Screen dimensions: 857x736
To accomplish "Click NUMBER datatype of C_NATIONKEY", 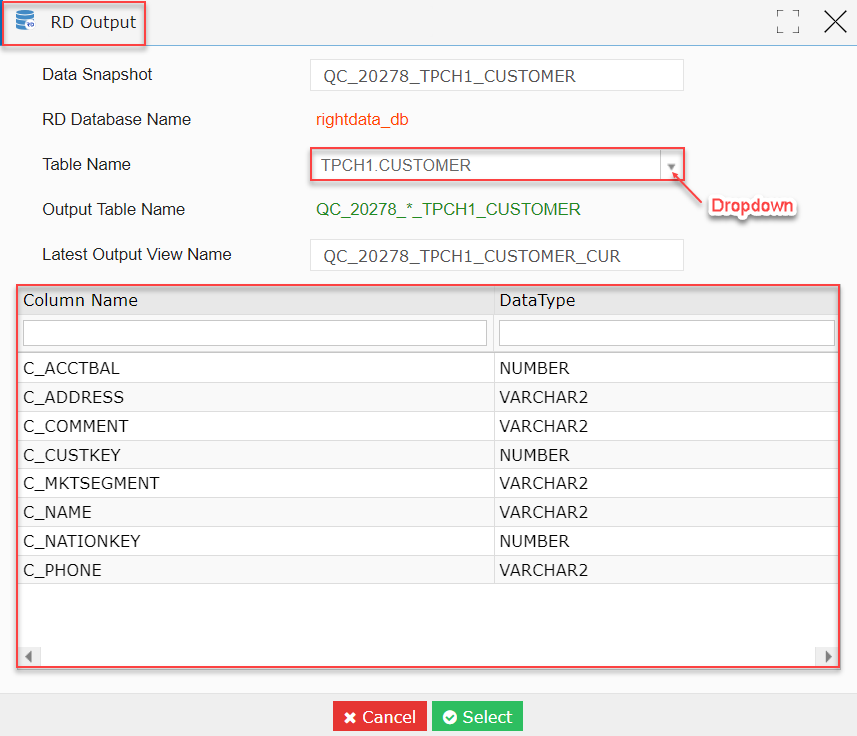I will [535, 541].
